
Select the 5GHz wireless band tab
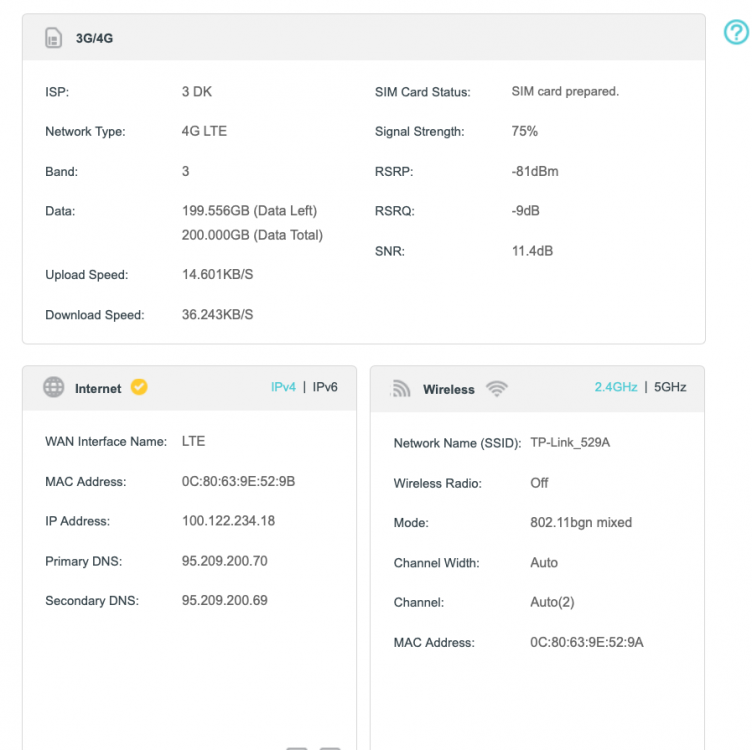pyautogui.click(x=670, y=387)
